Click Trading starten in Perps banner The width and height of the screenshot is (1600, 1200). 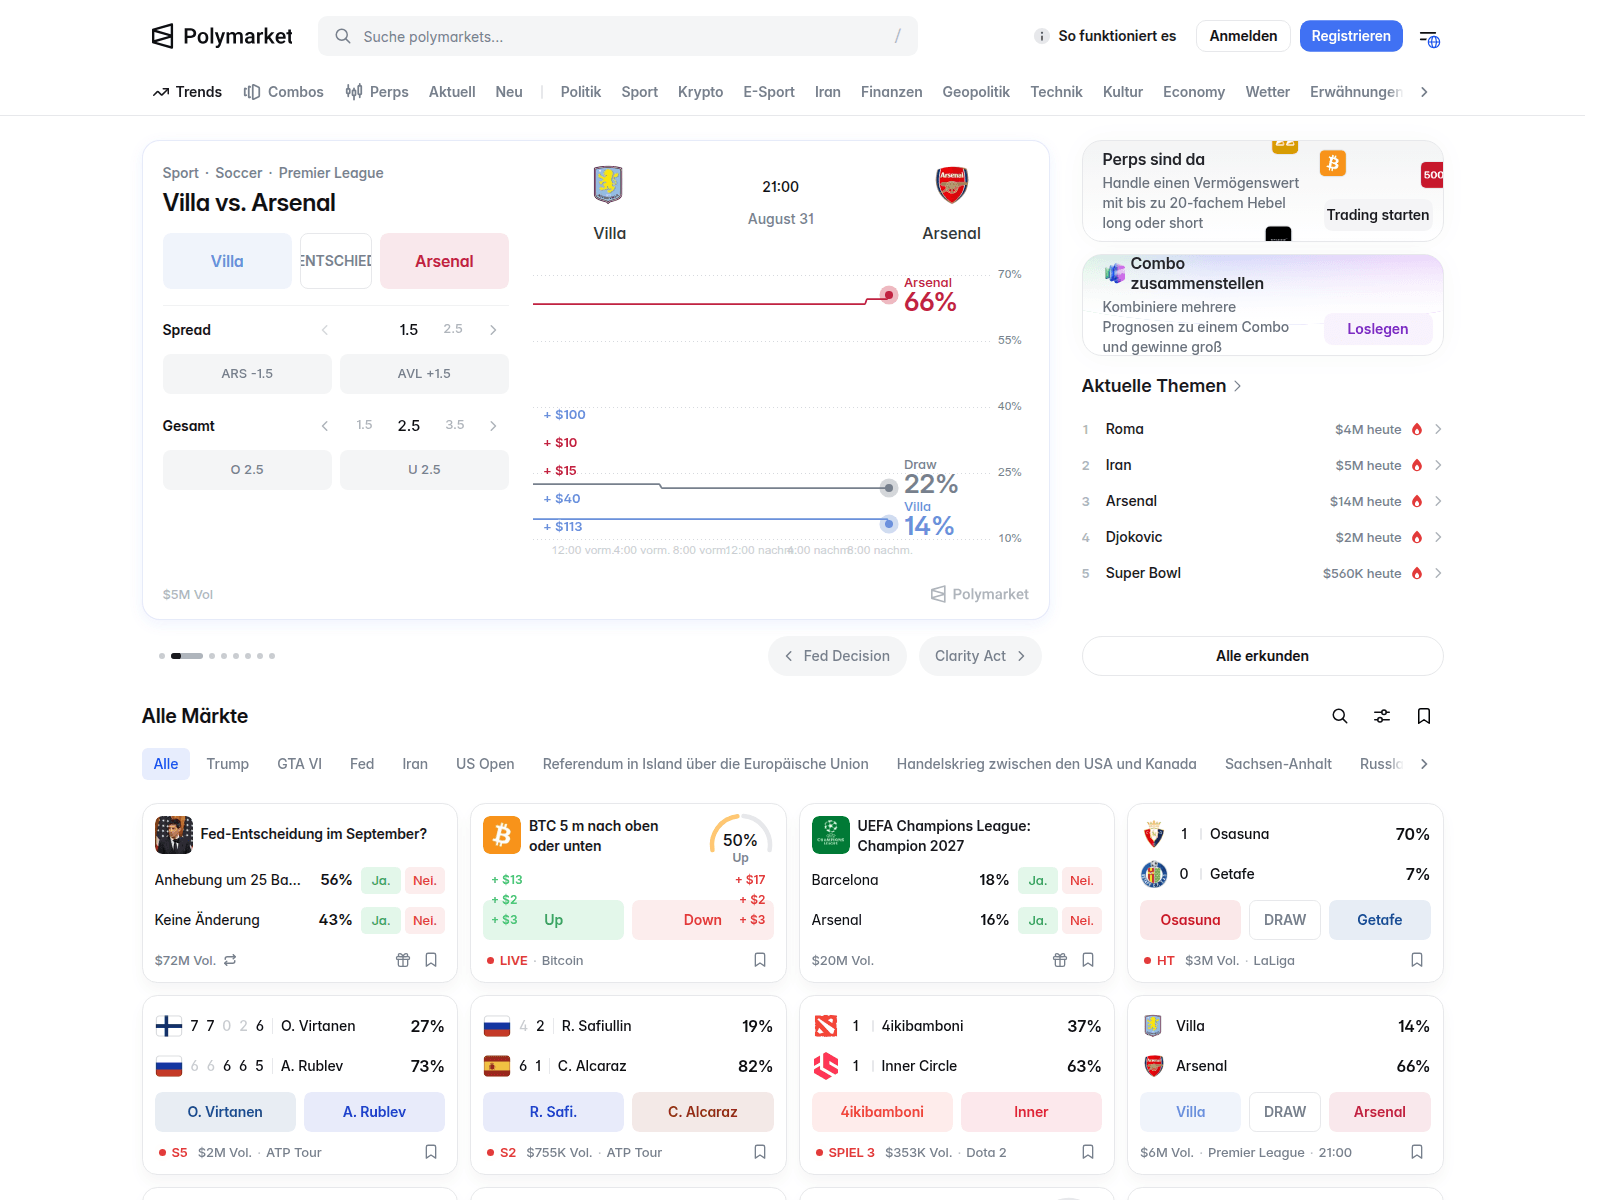(1378, 215)
